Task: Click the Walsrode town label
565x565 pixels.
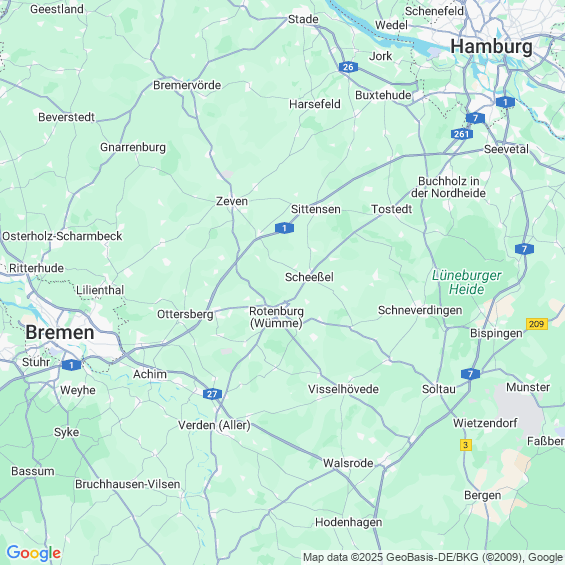Action: pyautogui.click(x=348, y=463)
